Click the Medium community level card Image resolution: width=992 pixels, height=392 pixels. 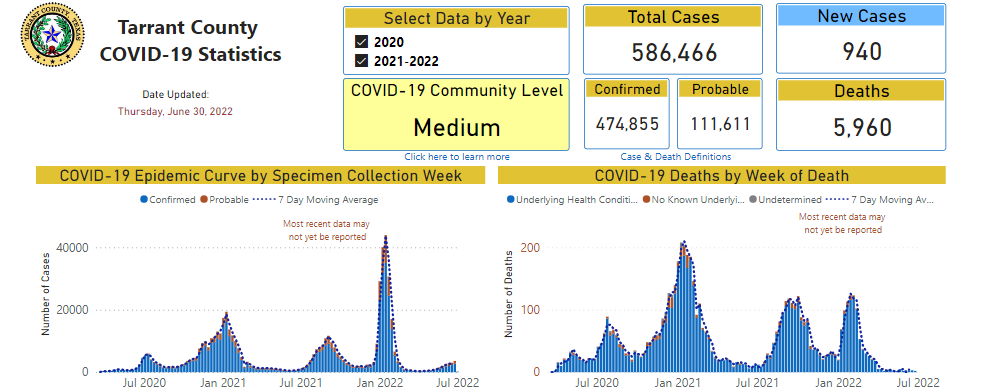pos(457,114)
